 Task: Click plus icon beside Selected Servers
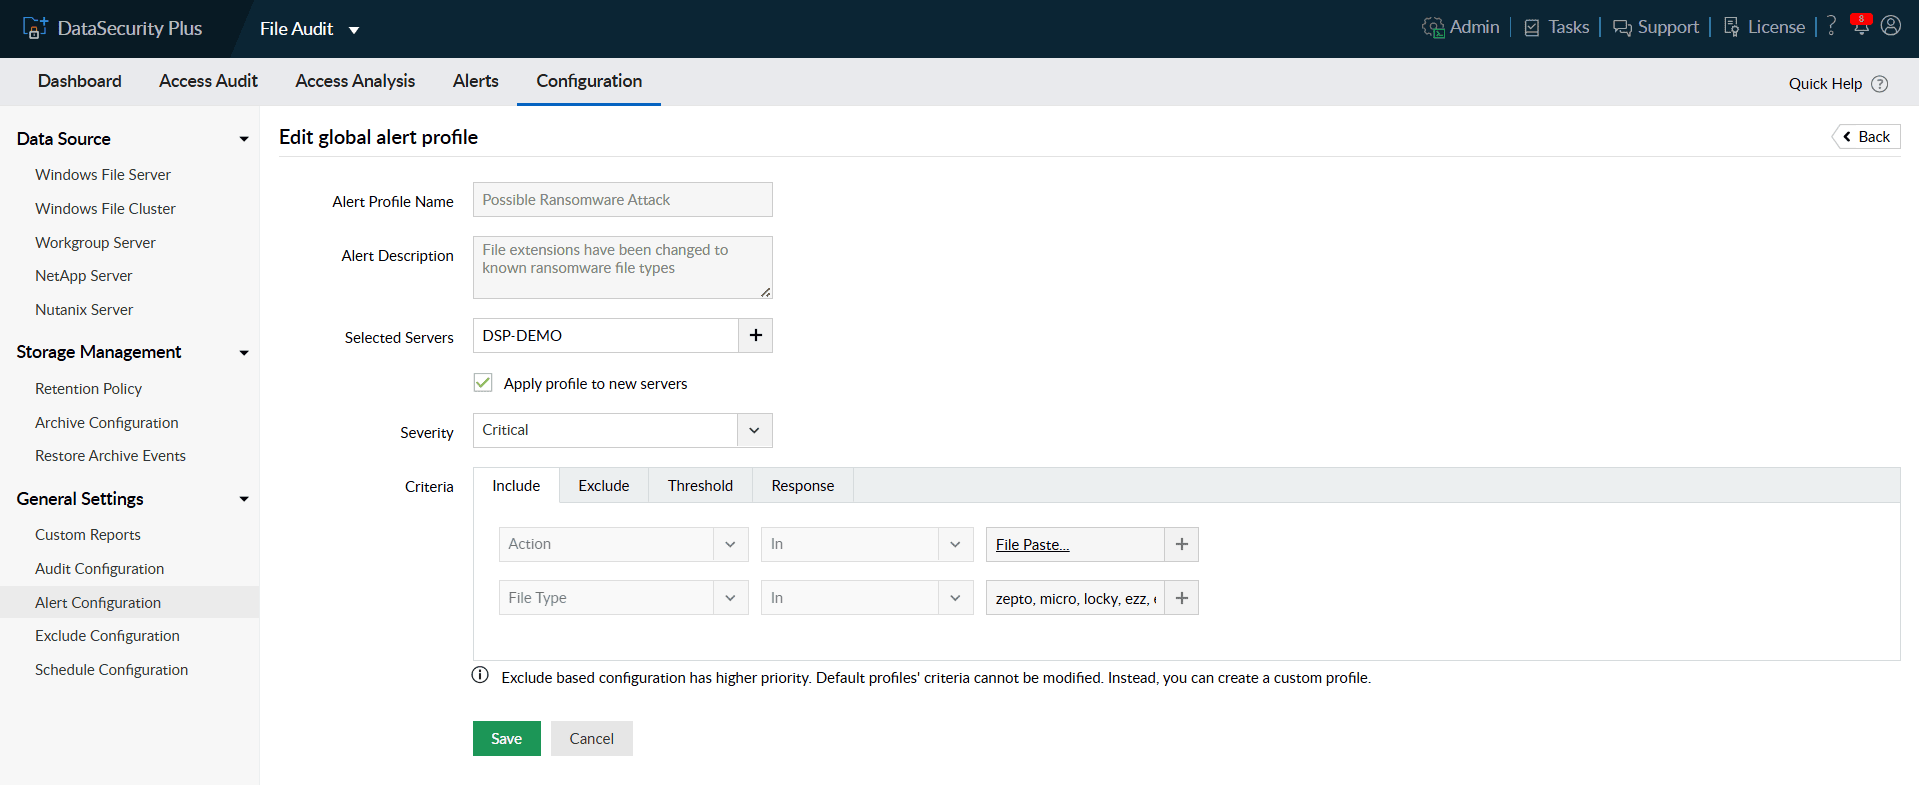tap(755, 336)
